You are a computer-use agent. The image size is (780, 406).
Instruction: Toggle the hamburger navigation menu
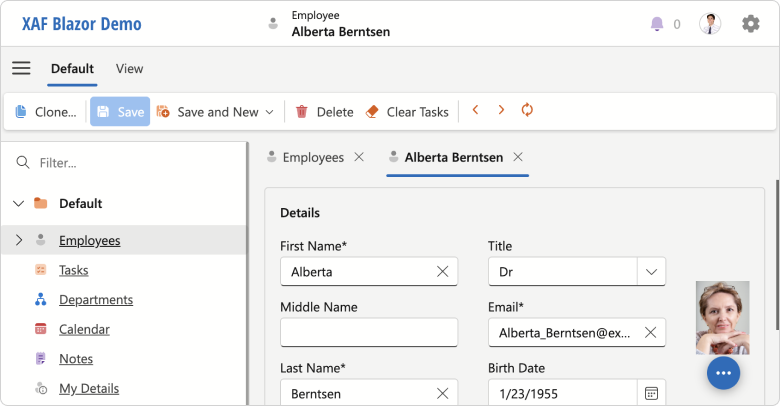[21, 68]
